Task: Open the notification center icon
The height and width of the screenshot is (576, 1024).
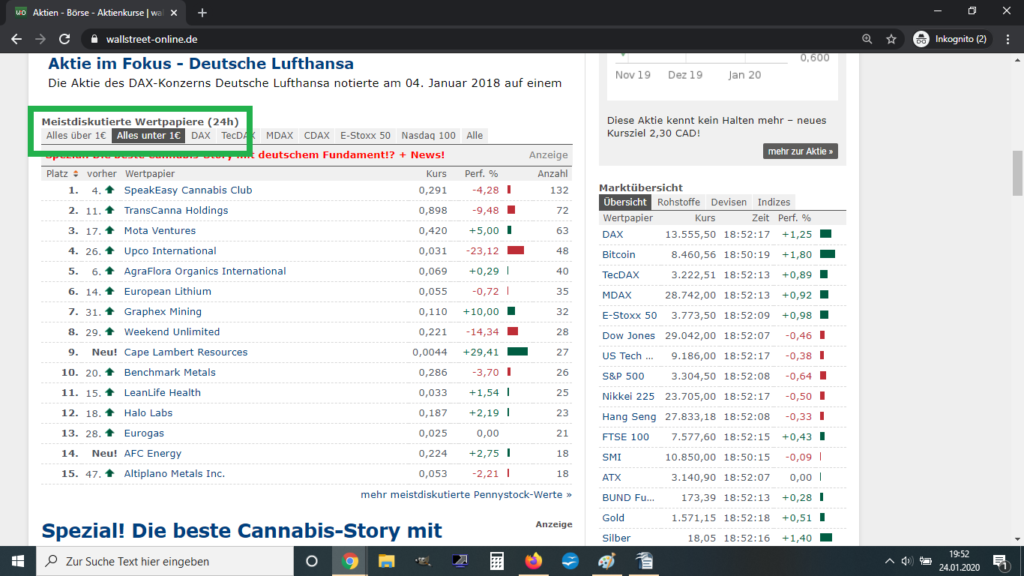Action: (1000, 561)
